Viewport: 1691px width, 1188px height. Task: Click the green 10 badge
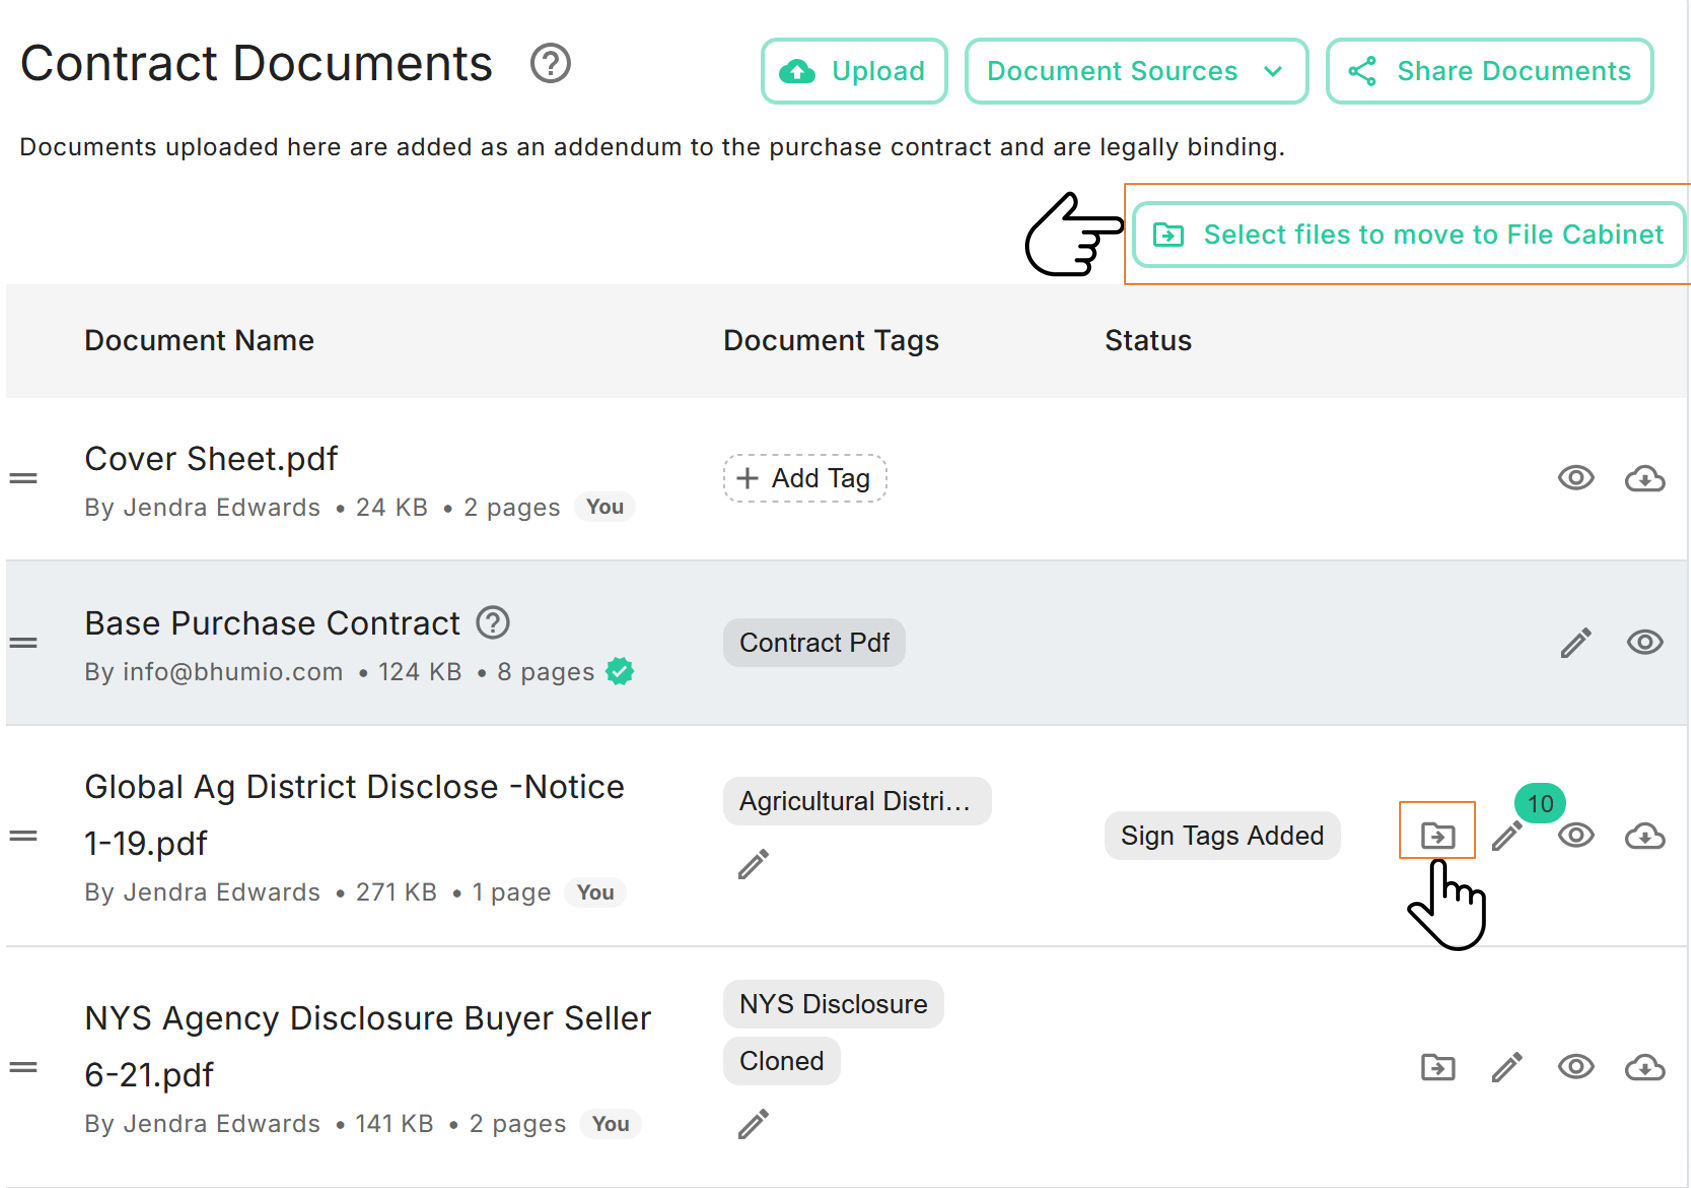[x=1540, y=803]
